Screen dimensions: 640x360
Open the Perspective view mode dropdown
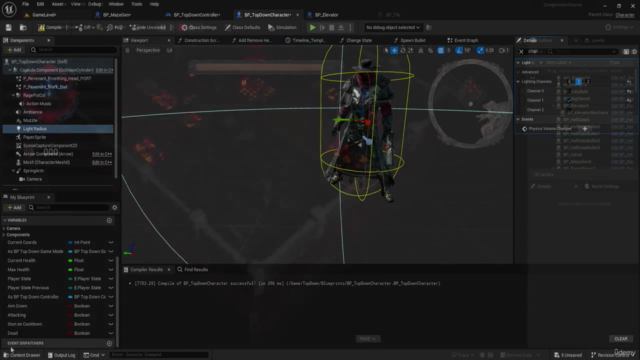147,50
